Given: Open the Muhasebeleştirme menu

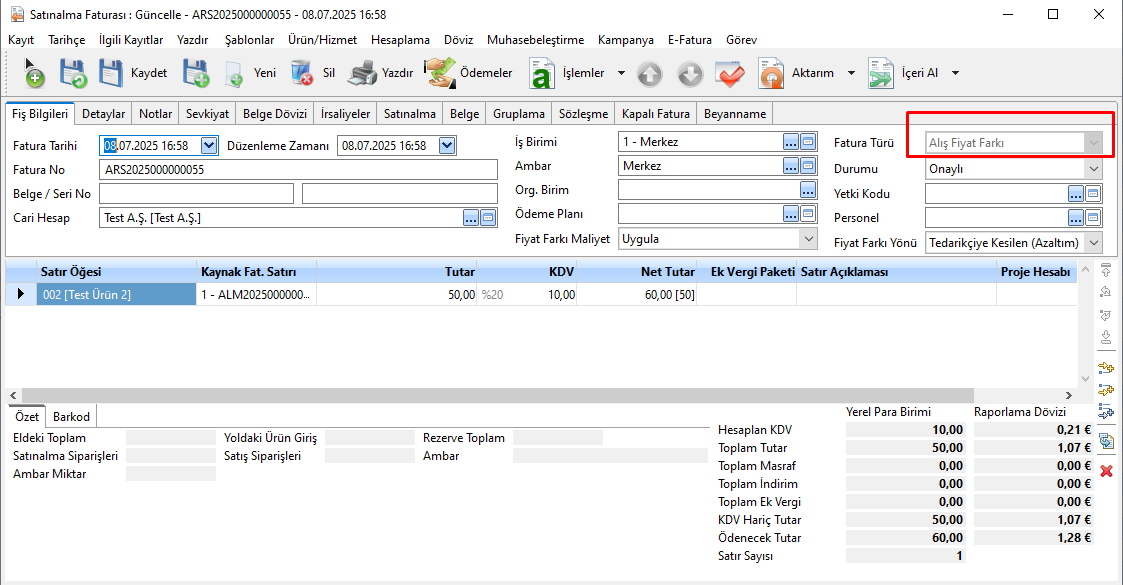Looking at the screenshot, I should (x=535, y=40).
